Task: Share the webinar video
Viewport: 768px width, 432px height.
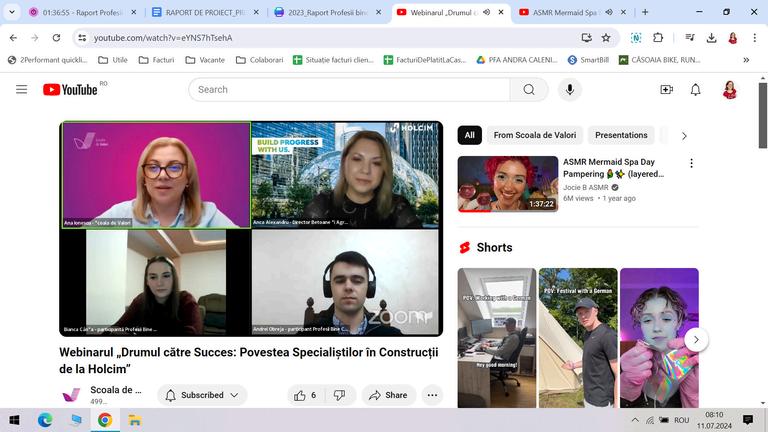Action: pos(388,395)
